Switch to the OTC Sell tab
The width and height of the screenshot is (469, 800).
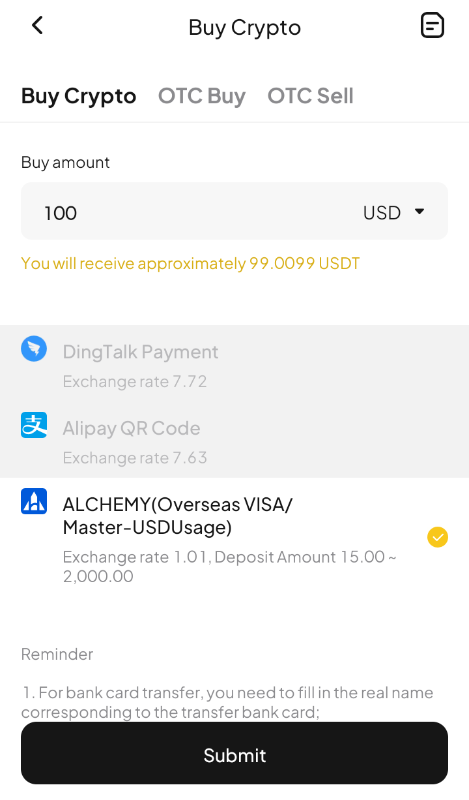310,96
